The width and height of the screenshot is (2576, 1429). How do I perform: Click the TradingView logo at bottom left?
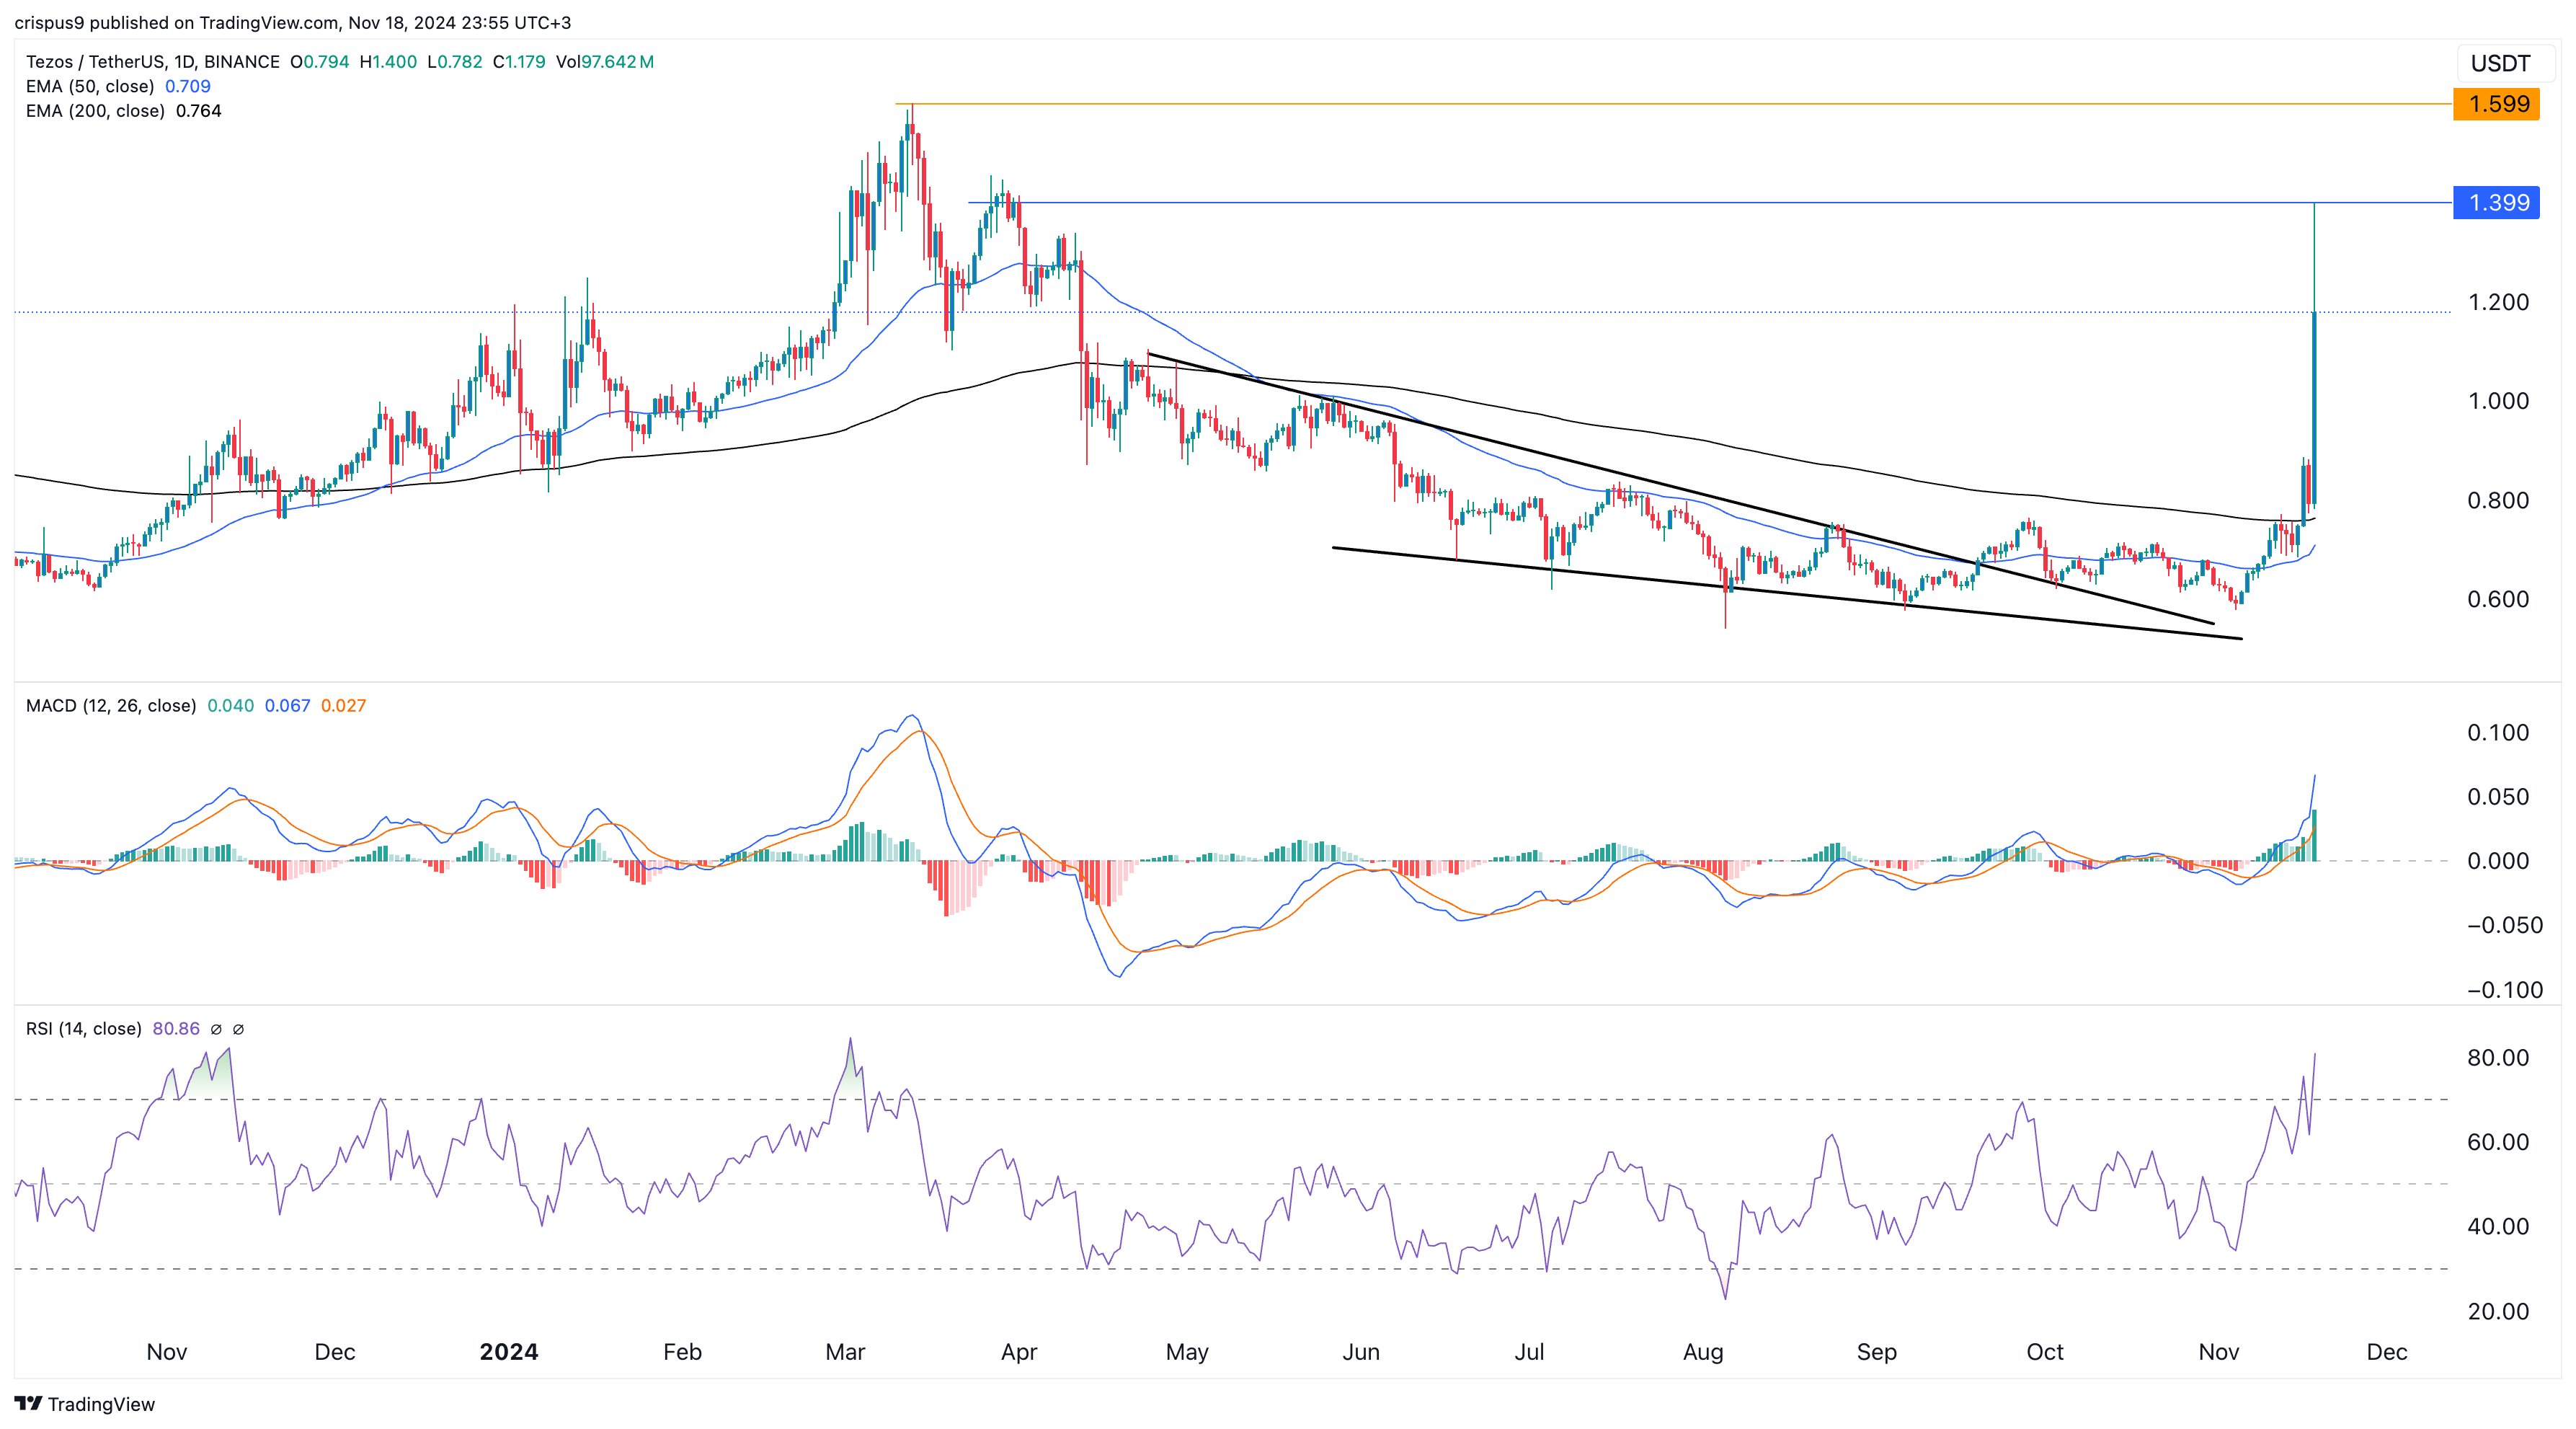click(85, 1404)
